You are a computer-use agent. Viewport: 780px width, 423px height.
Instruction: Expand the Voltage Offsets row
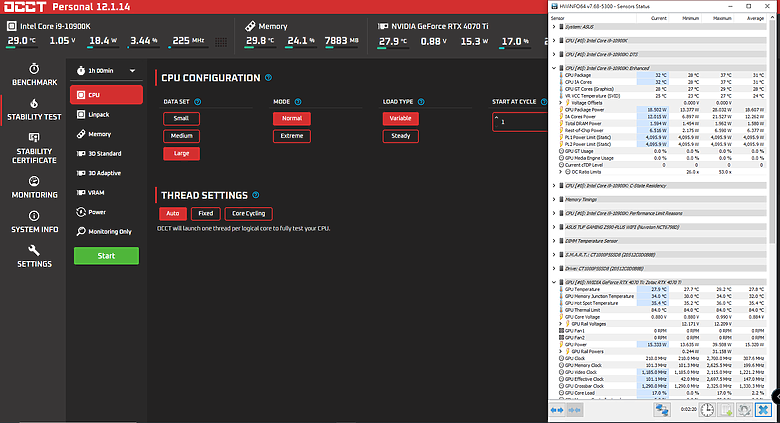[561, 103]
